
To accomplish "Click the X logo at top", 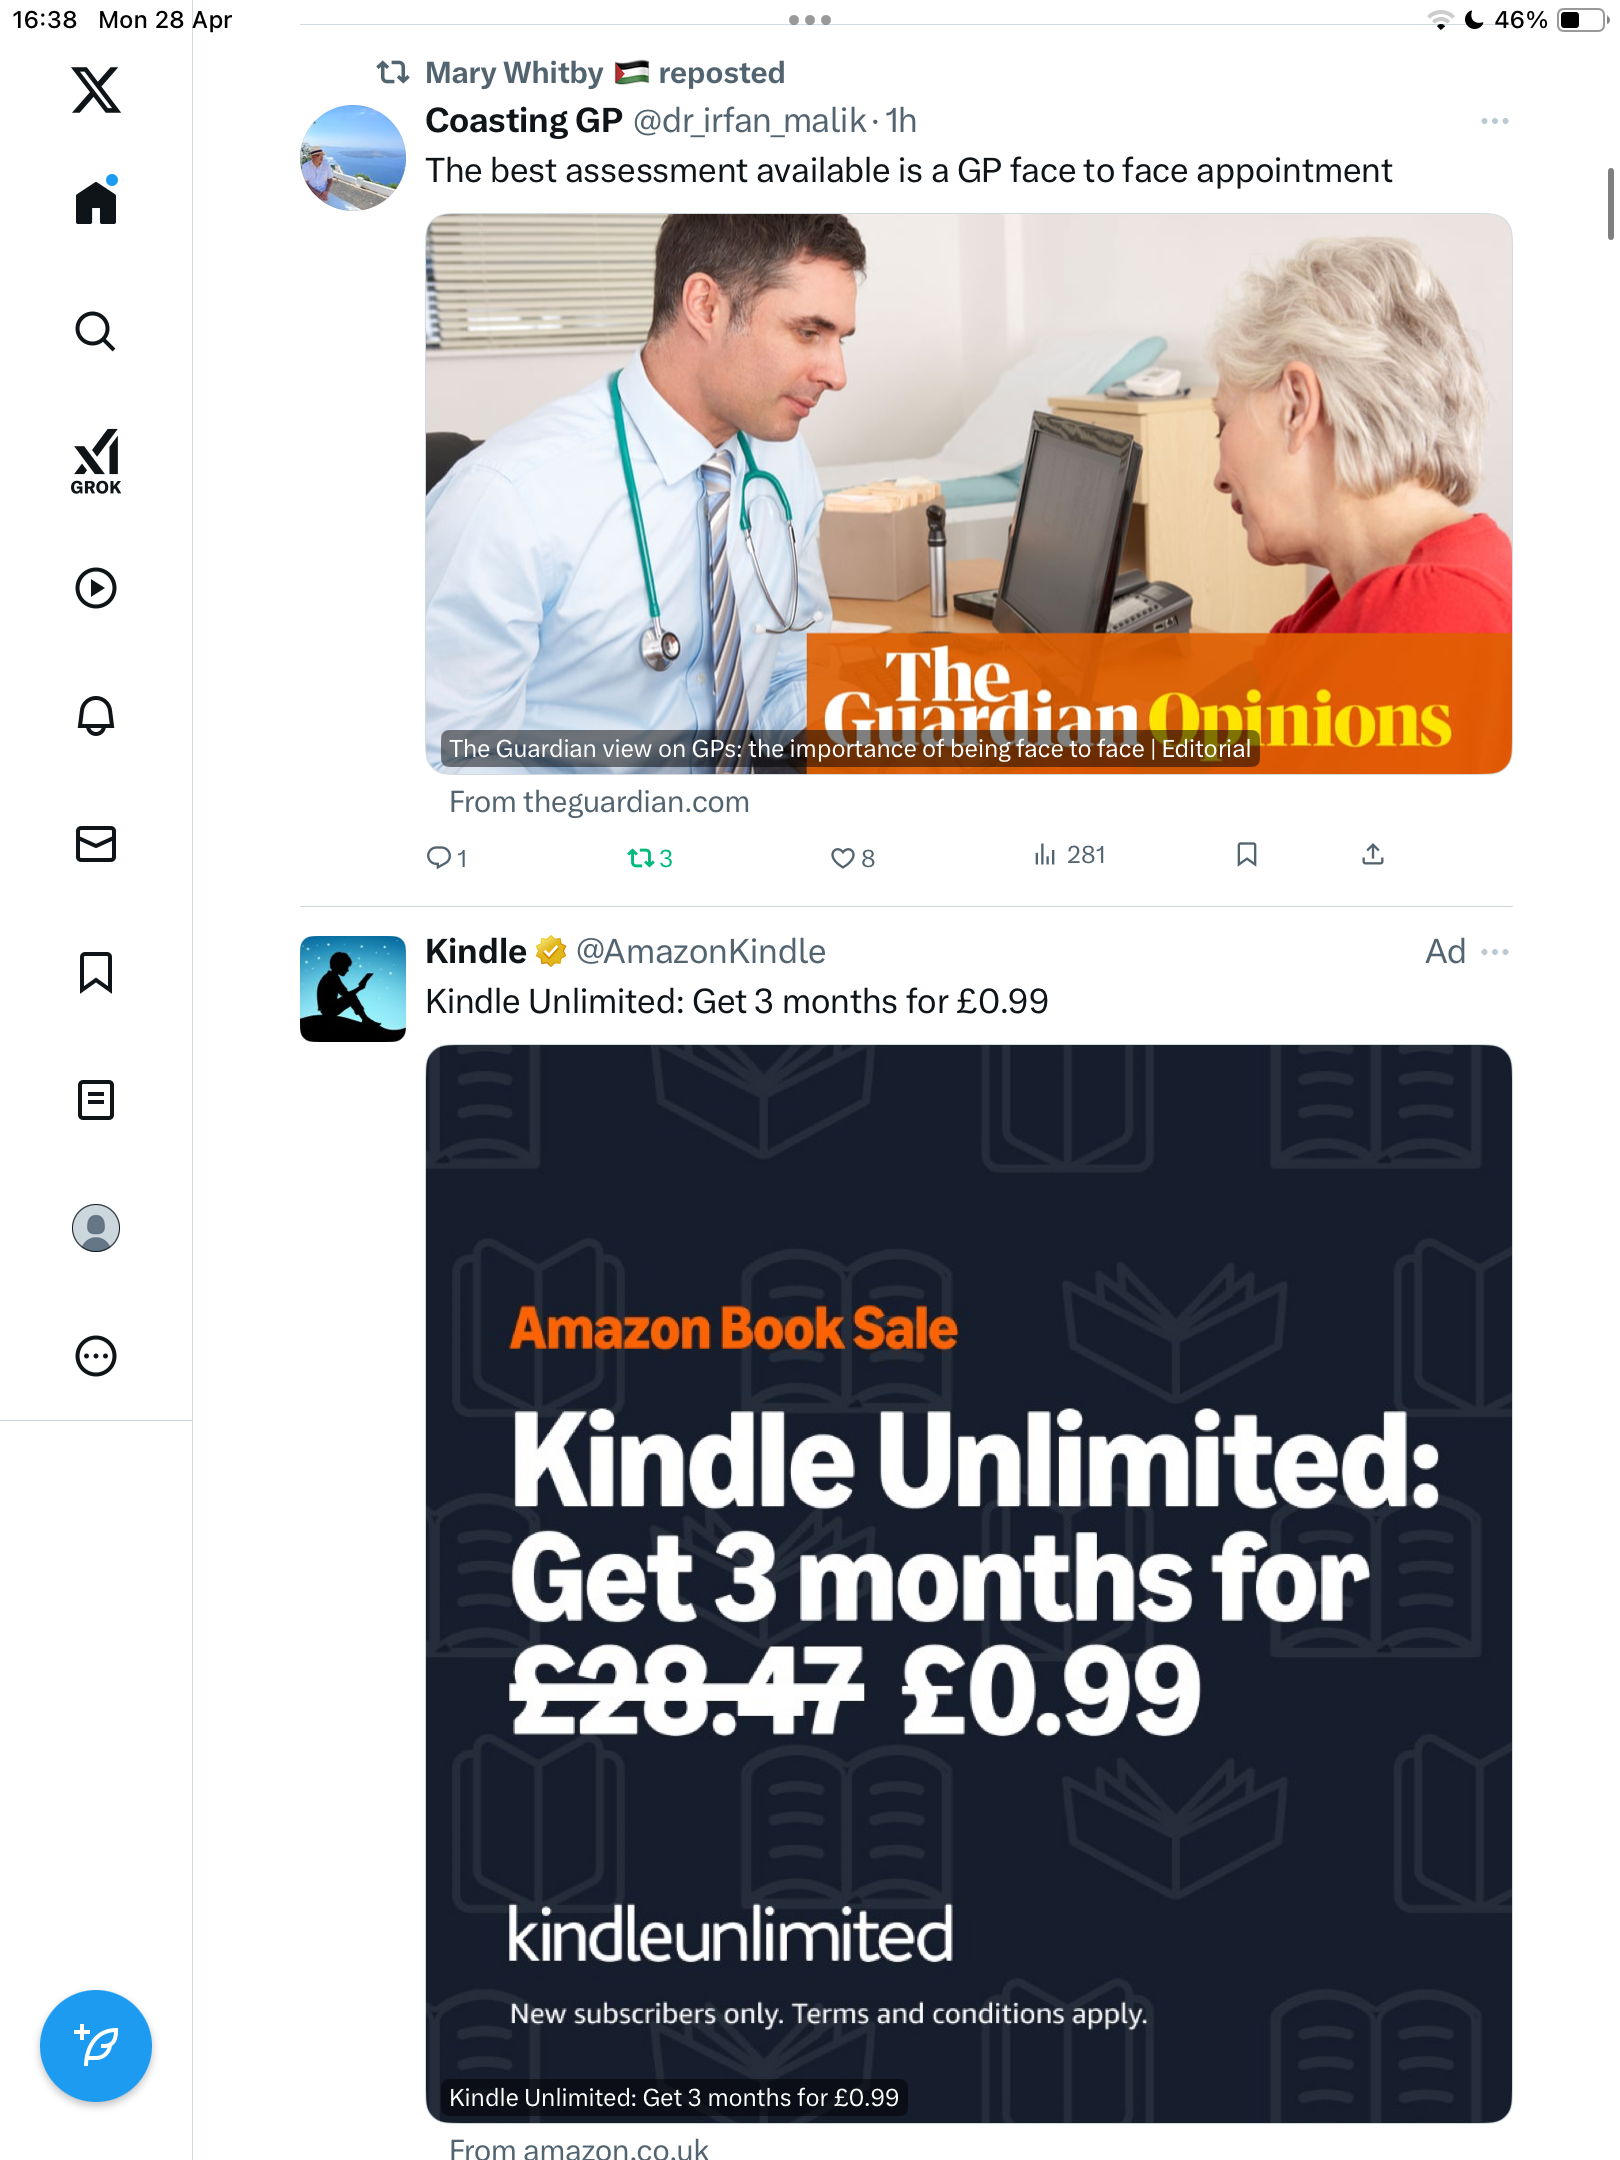I will coord(96,90).
